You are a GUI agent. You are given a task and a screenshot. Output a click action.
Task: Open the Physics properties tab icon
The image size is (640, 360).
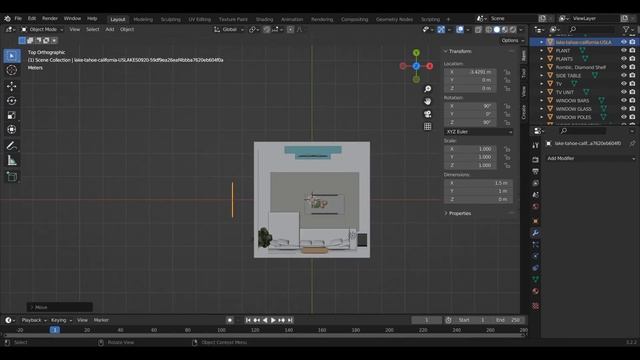click(x=536, y=256)
